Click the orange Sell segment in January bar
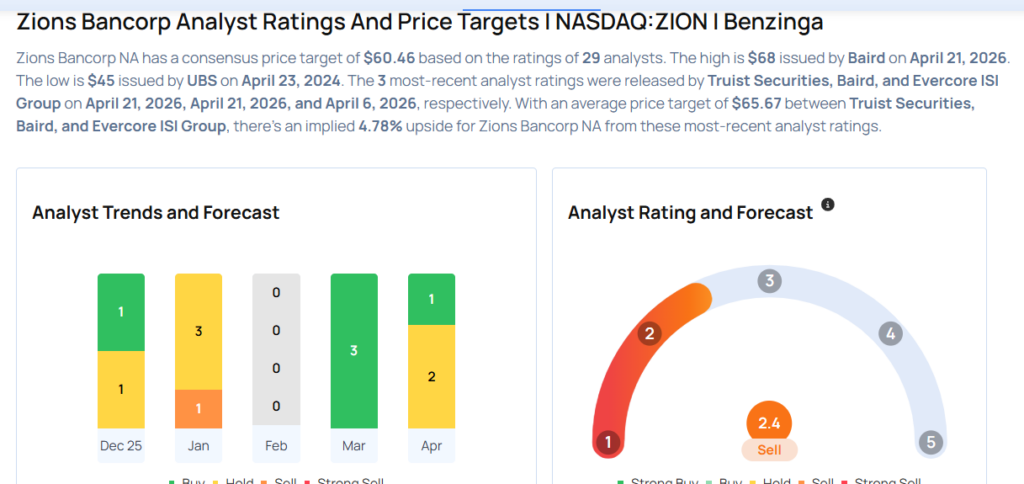 coord(198,408)
